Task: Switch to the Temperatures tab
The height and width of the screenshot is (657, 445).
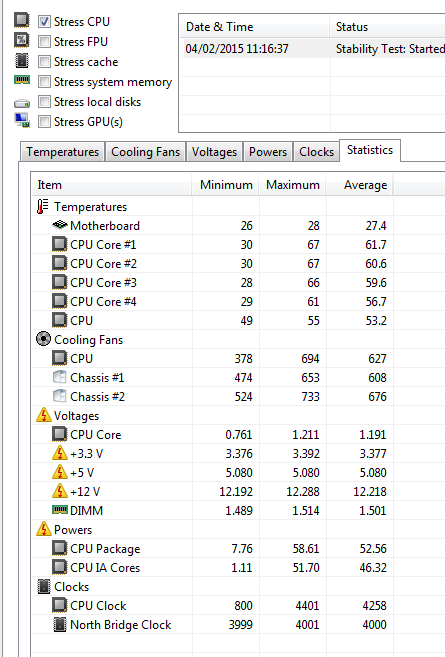Action: [62, 152]
